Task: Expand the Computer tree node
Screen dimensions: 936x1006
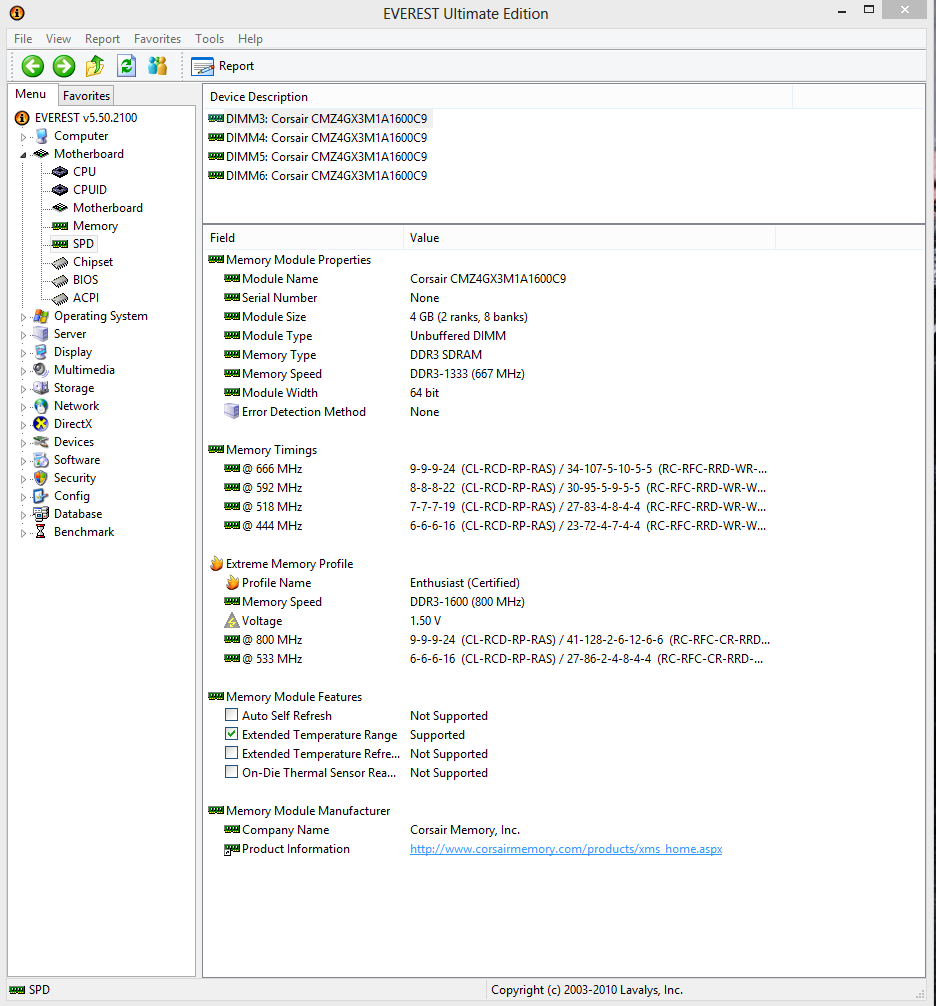Action: [x=23, y=137]
